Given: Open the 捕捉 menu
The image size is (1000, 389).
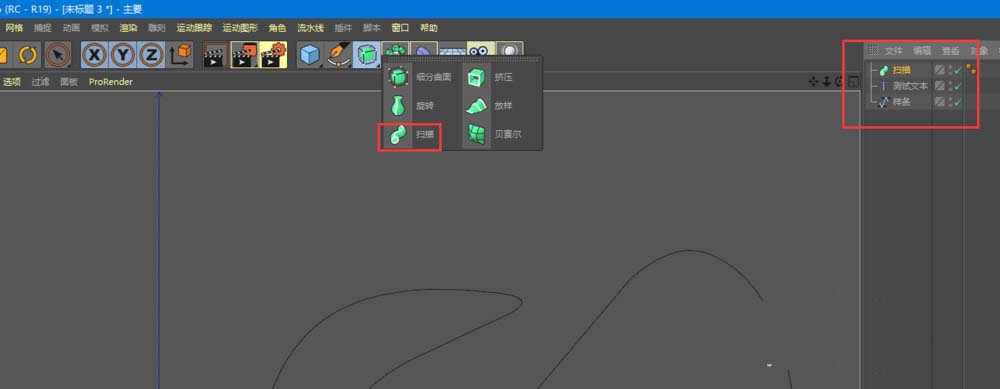Looking at the screenshot, I should coord(43,28).
